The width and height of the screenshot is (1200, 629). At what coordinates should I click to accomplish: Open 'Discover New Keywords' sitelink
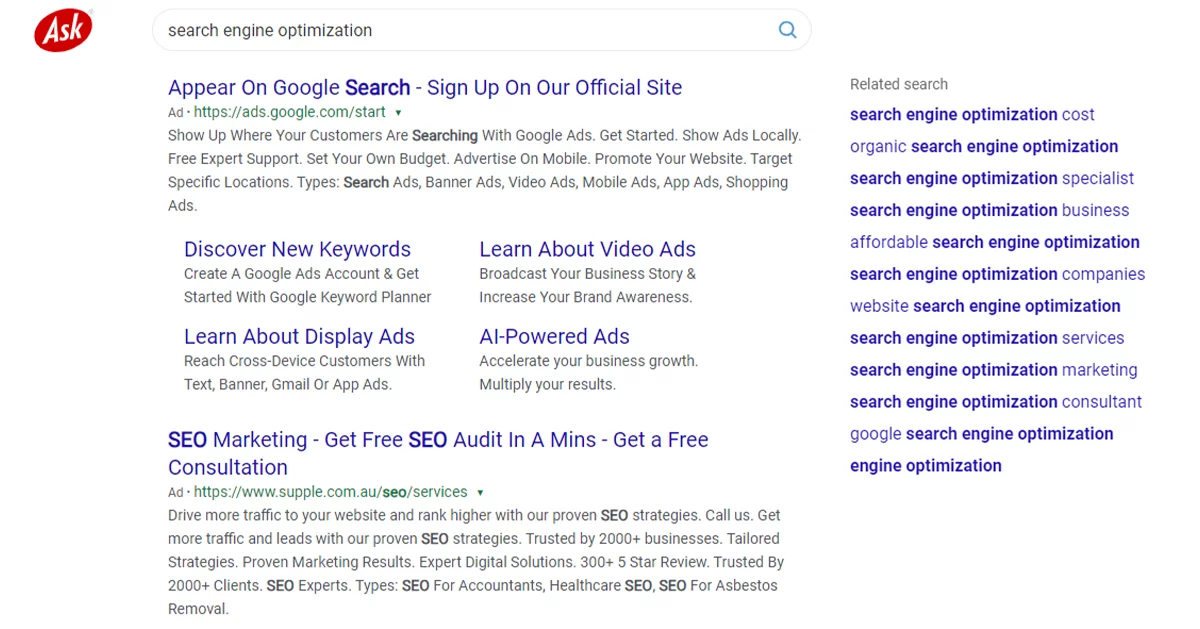297,249
